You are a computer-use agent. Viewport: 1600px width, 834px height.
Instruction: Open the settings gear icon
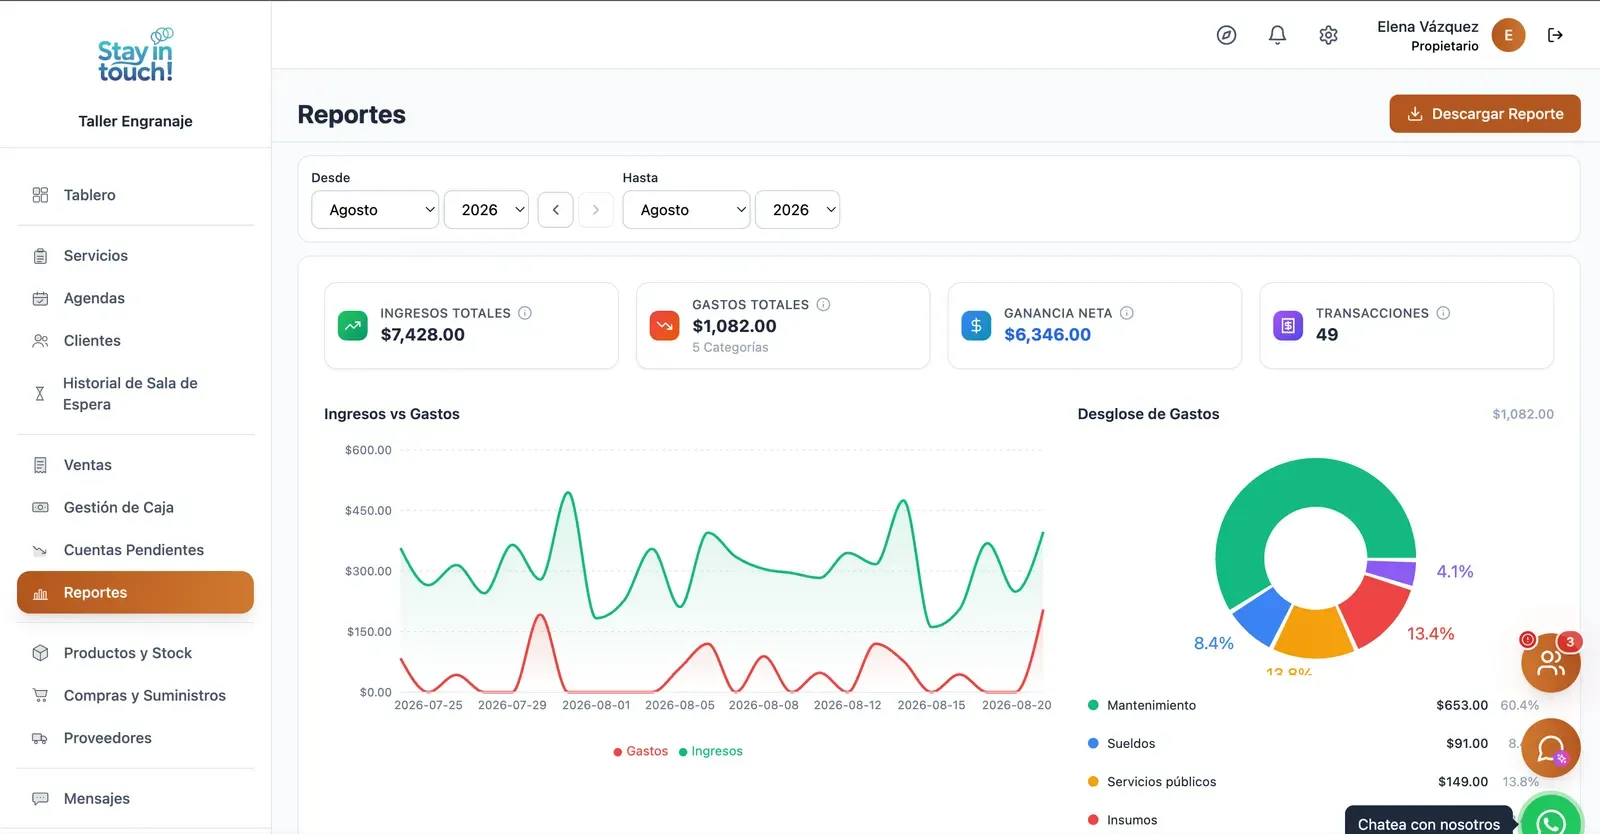[x=1328, y=35]
